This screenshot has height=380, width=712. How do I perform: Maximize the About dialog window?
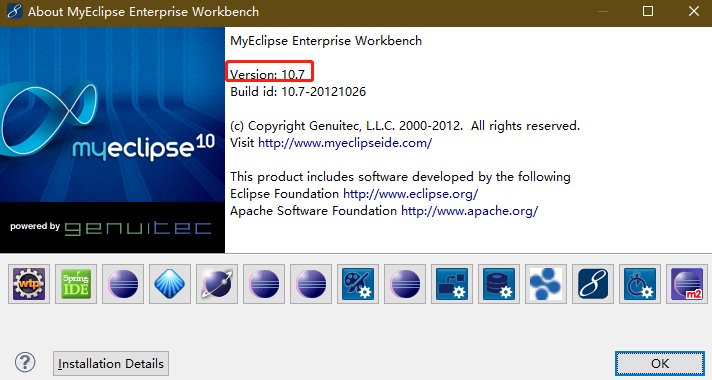[x=648, y=11]
